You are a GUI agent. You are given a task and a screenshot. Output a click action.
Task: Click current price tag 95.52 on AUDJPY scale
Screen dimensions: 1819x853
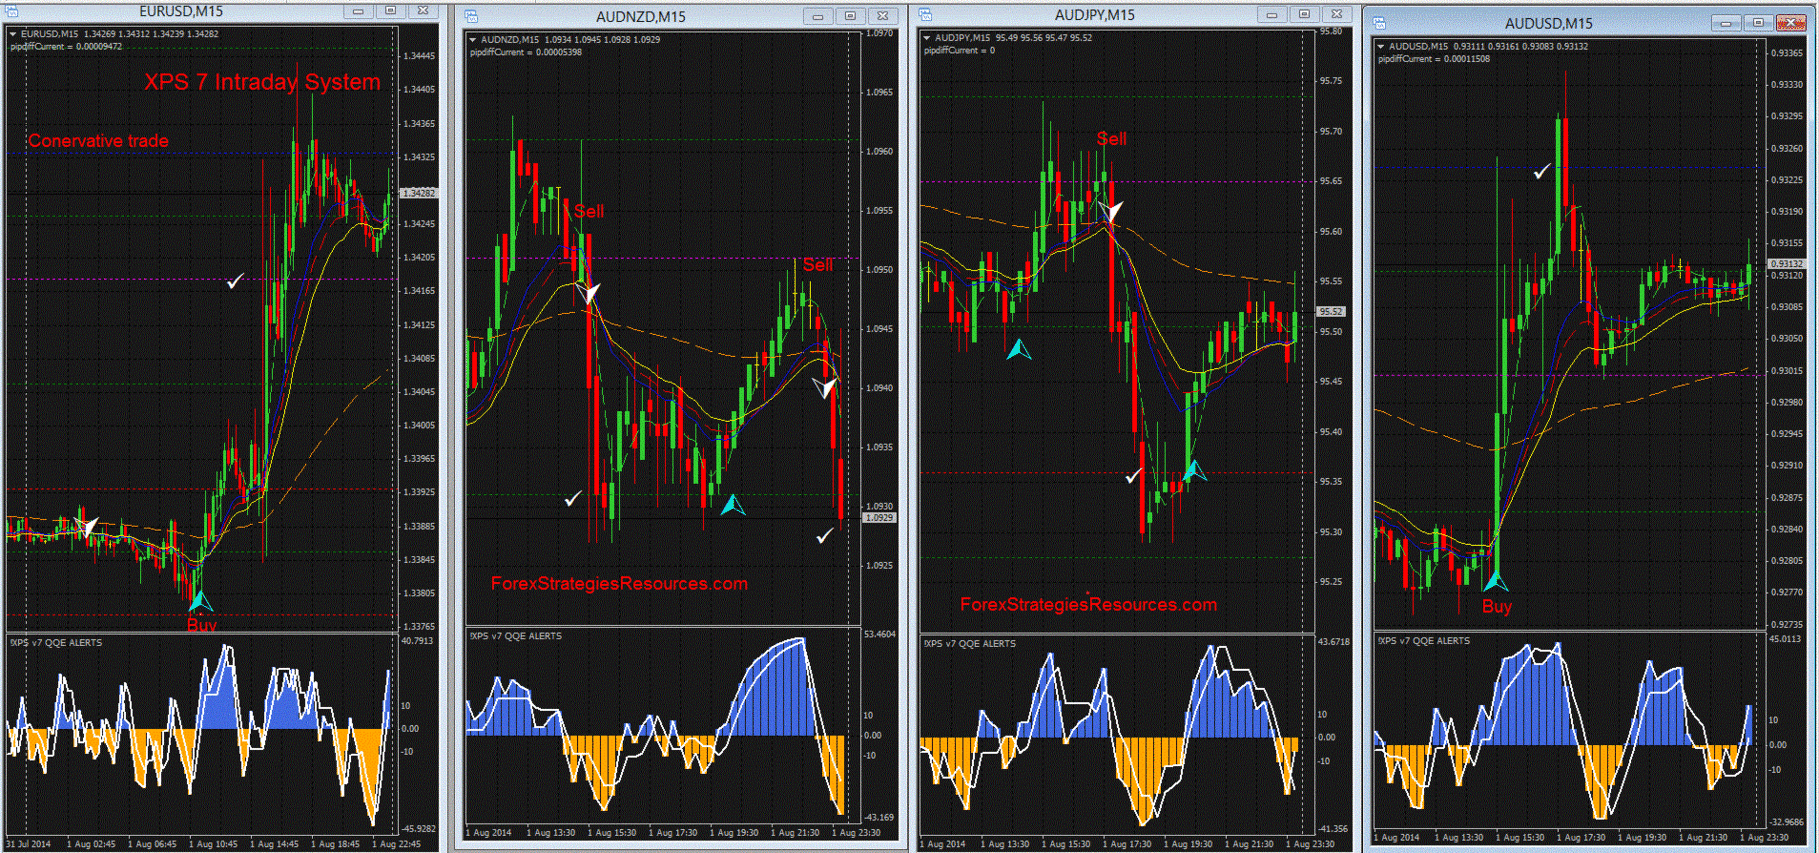point(1331,312)
